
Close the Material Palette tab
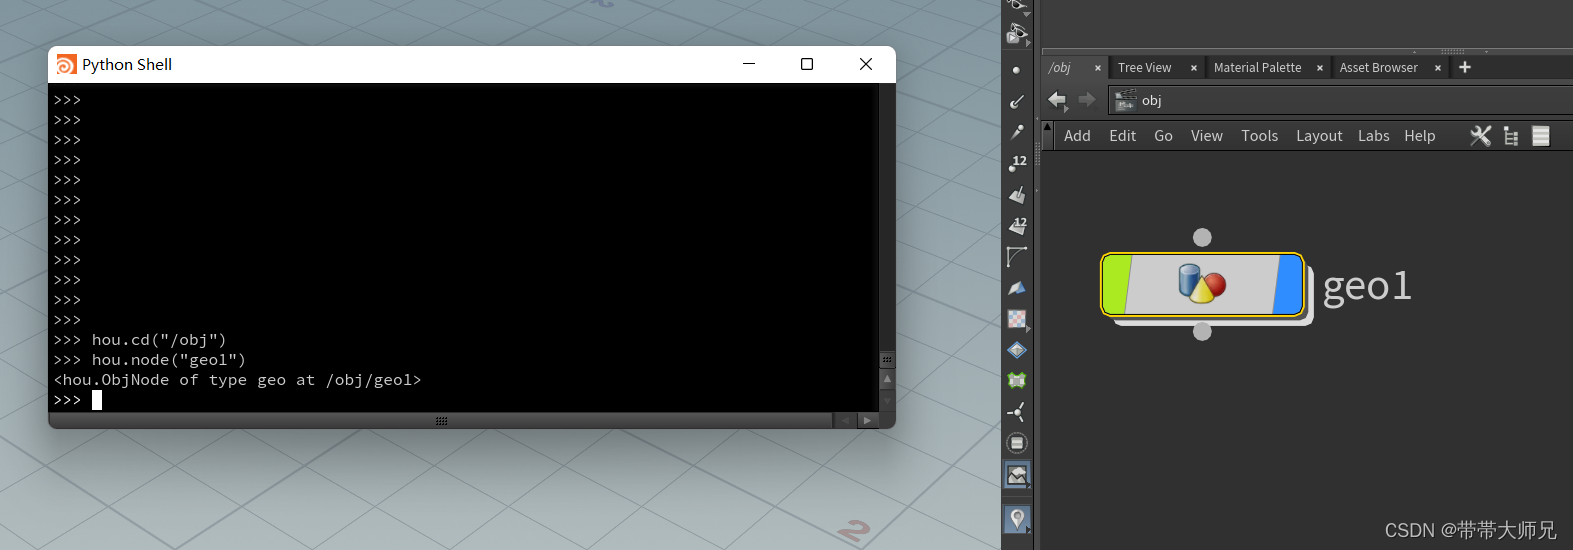click(1320, 68)
